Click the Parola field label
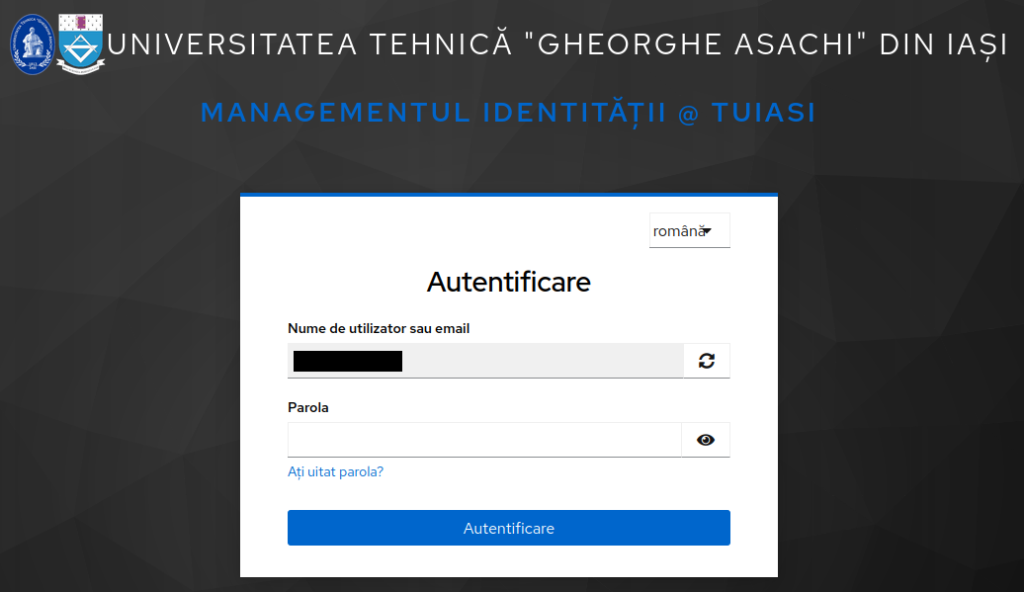The width and height of the screenshot is (1024, 592). 308,407
